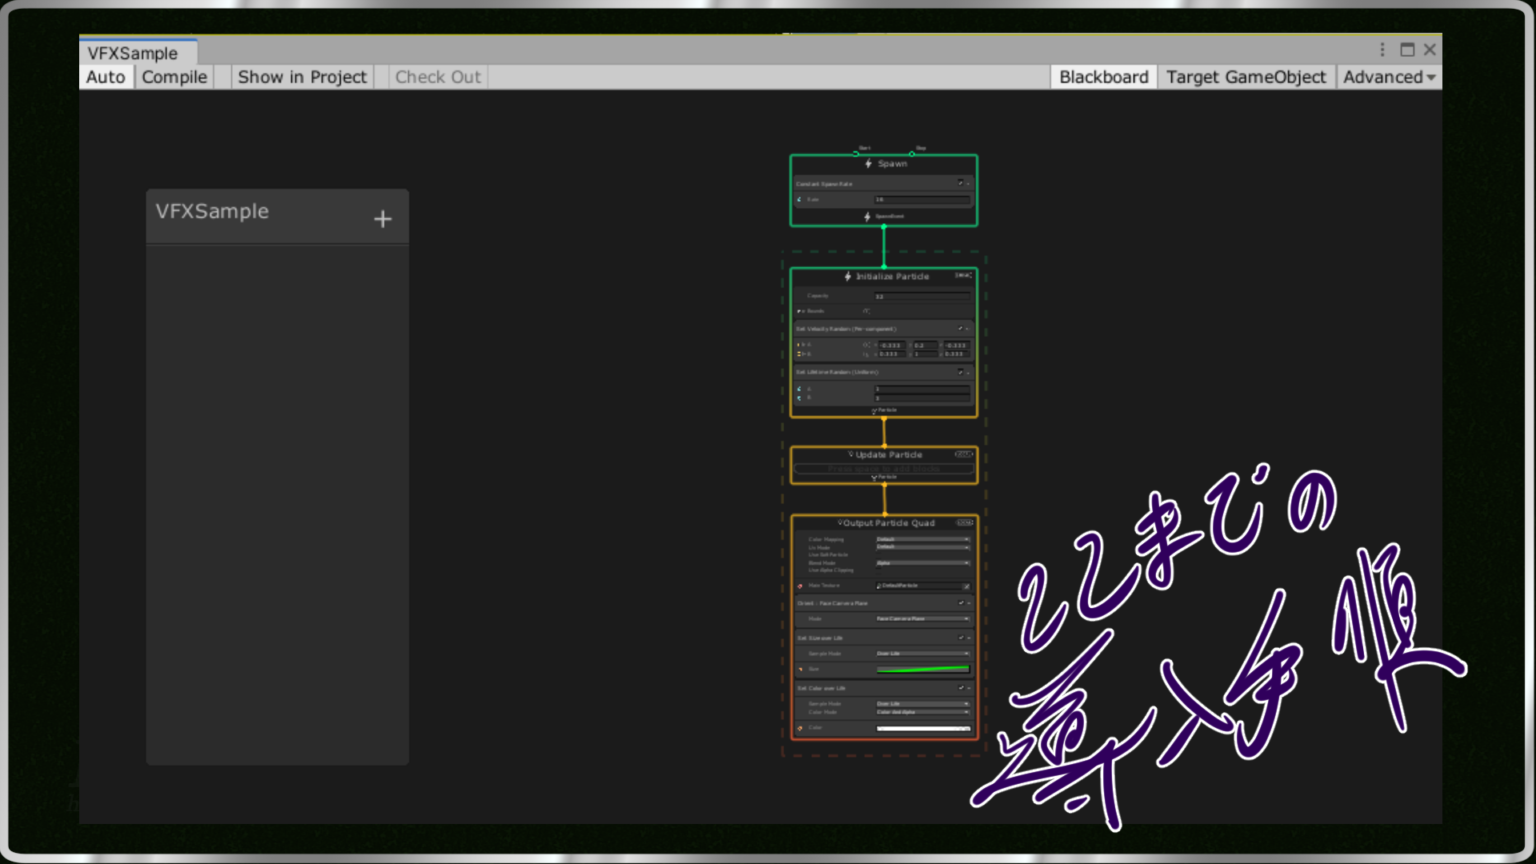Switch to the VFXSample tab

coord(133,53)
